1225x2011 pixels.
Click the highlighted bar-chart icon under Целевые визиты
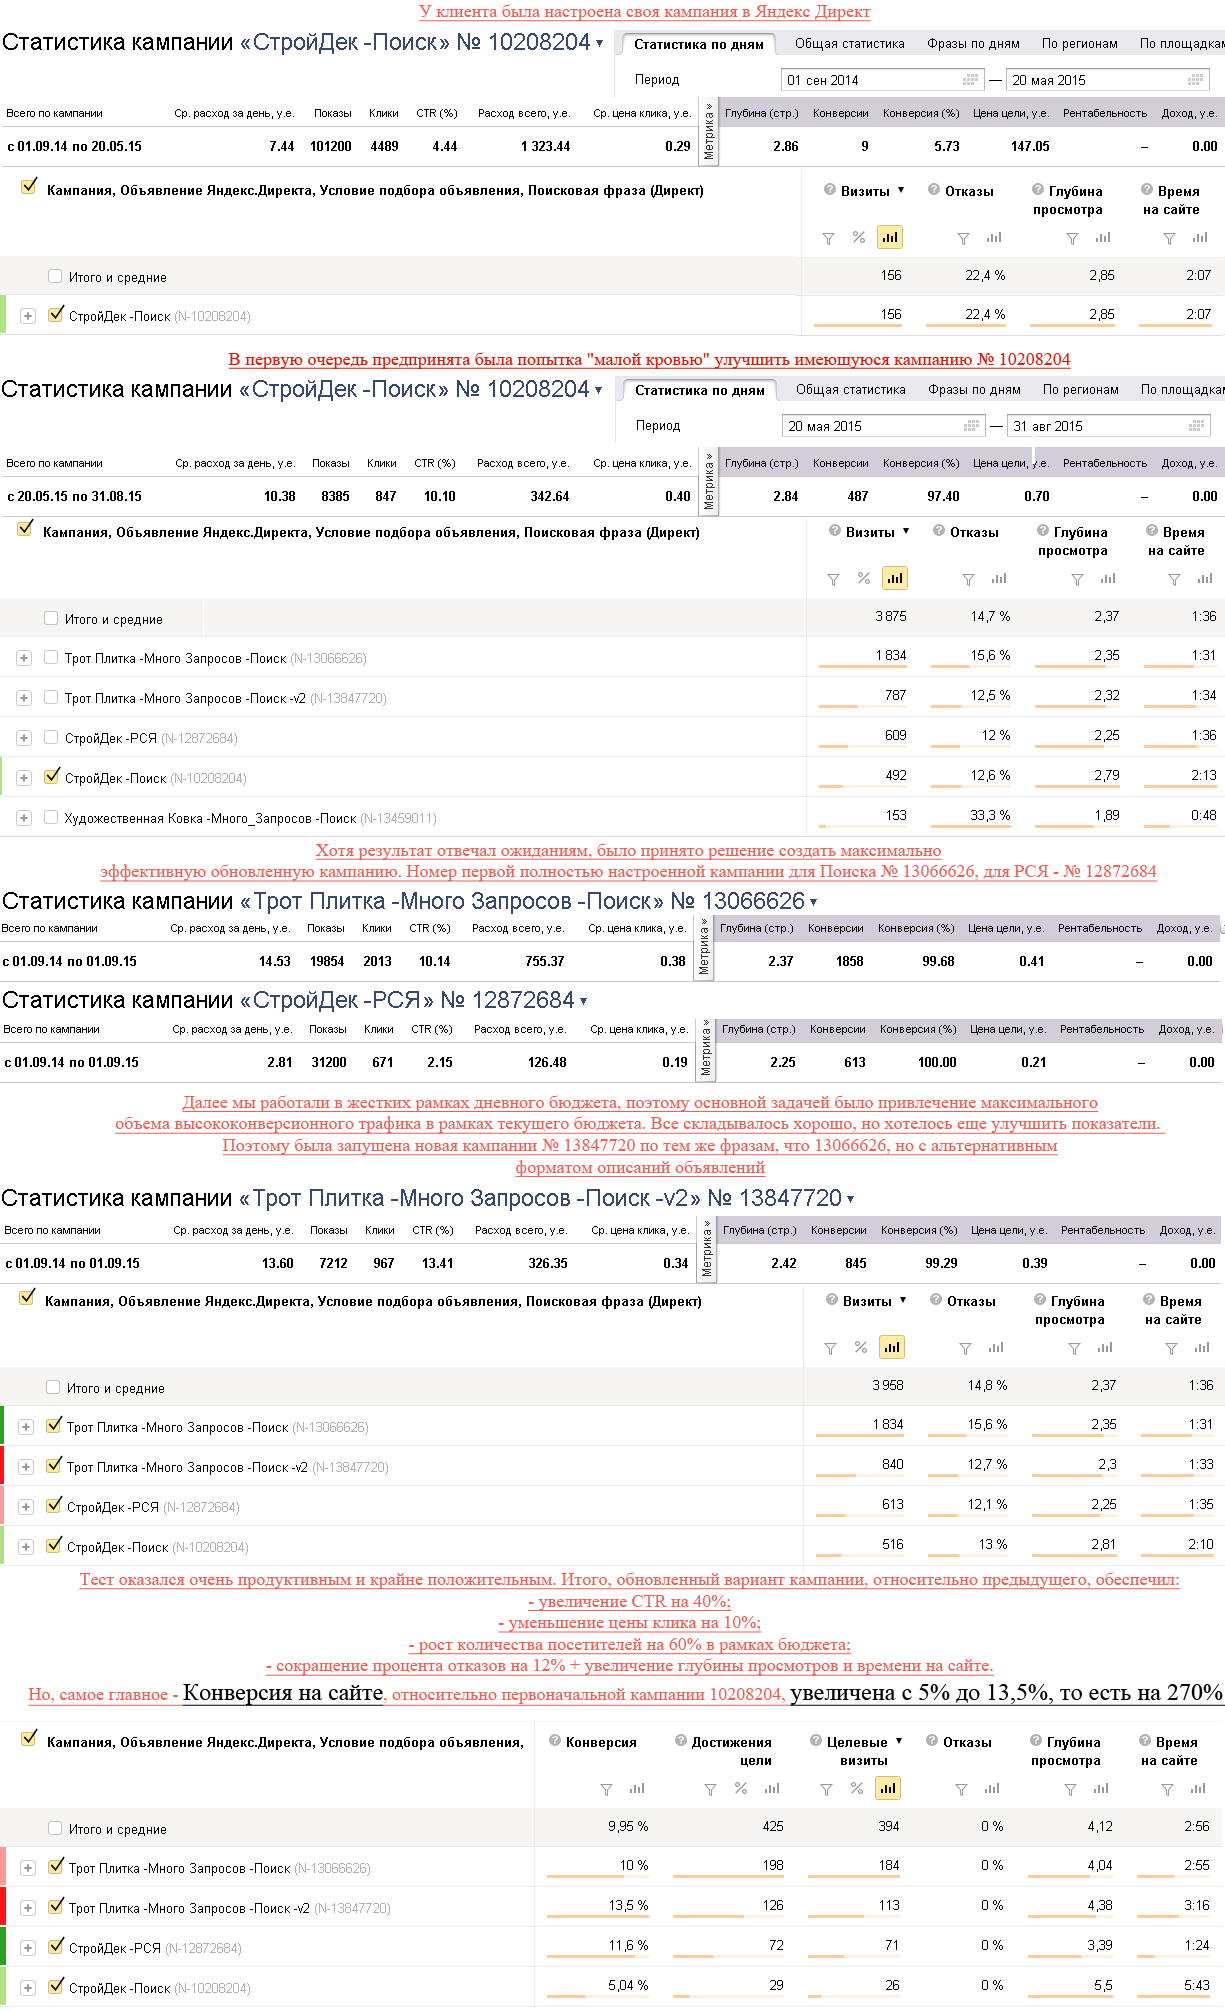888,1788
